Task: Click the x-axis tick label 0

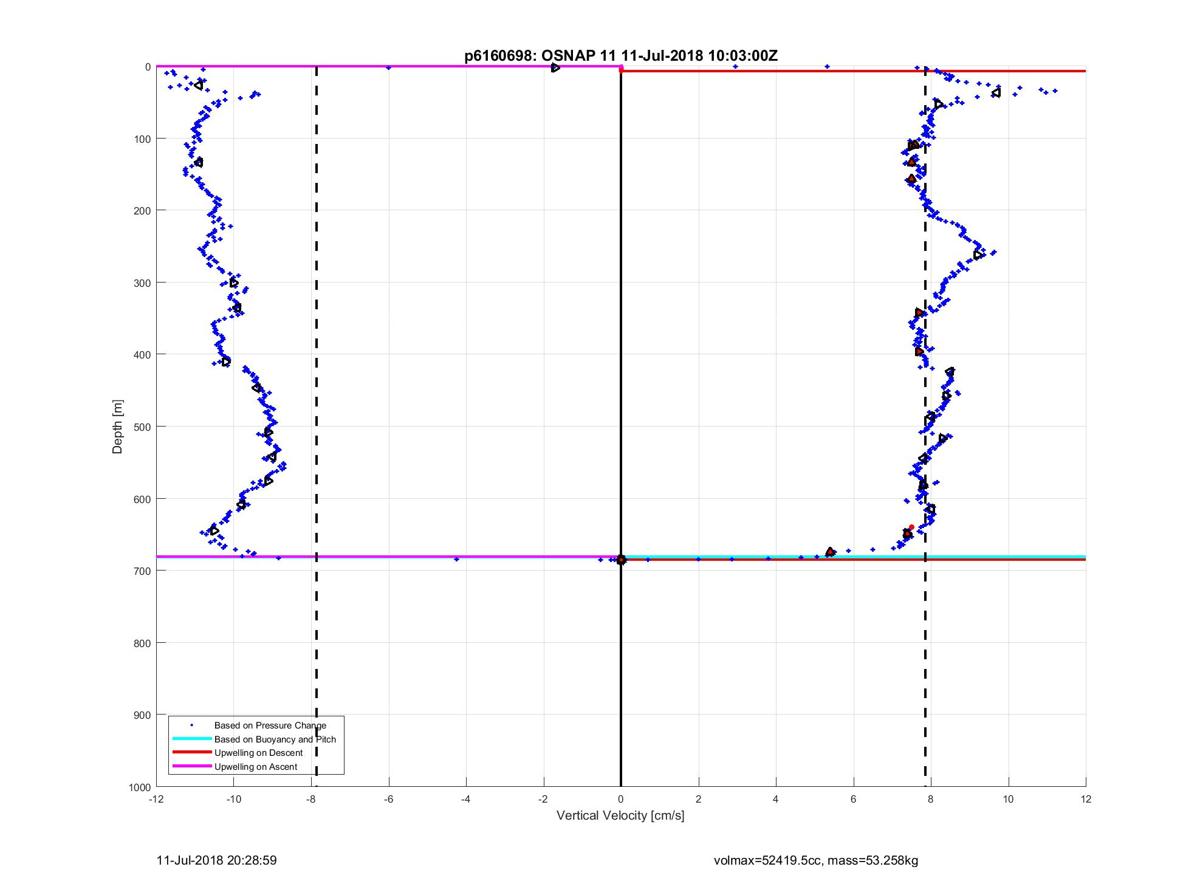Action: tap(621, 799)
